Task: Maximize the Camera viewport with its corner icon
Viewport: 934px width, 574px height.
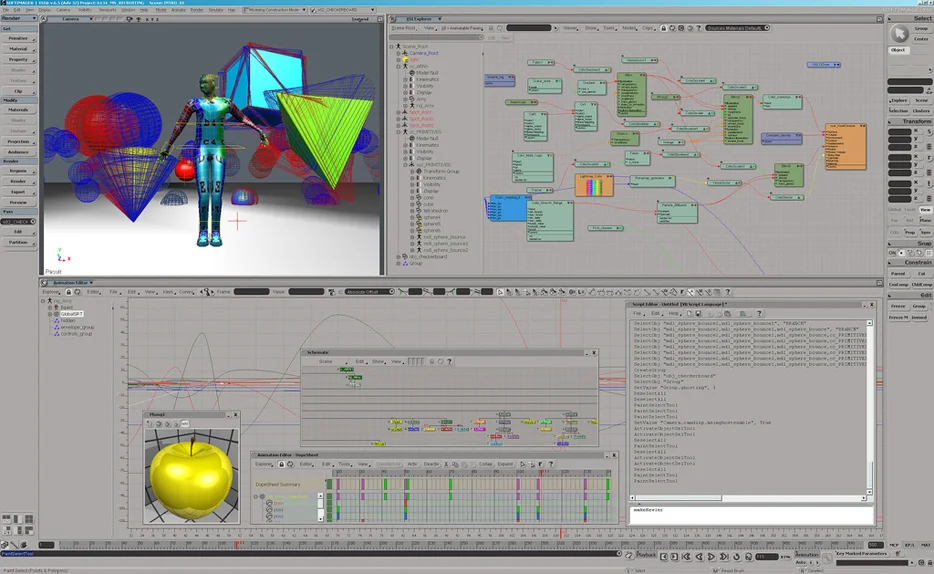Action: click(380, 19)
